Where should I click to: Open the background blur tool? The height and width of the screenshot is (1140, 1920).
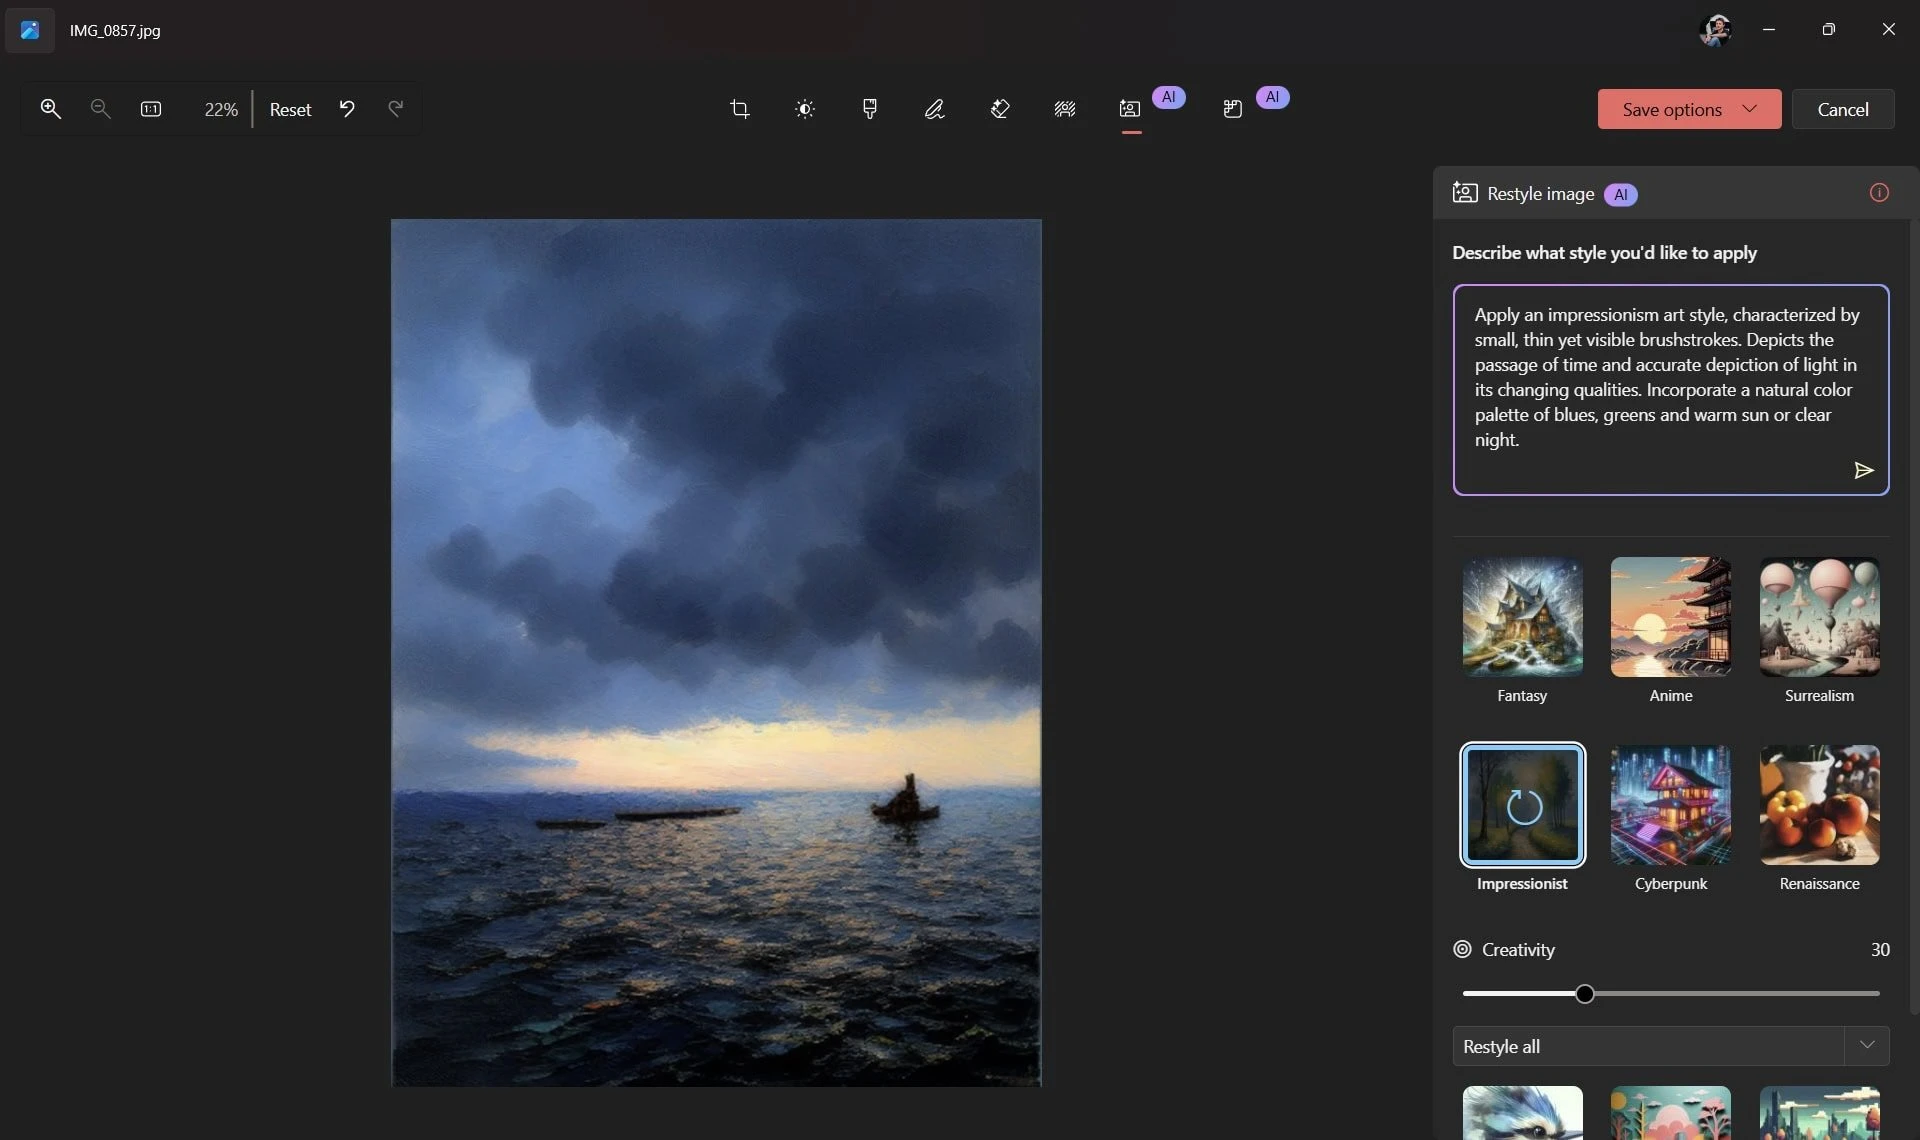(1065, 109)
